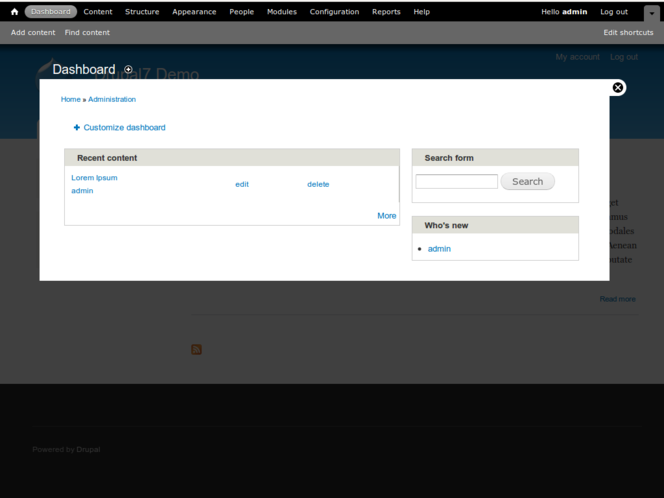Collapse the shortcuts drawer with arrow toggle
Image resolution: width=664 pixels, height=498 pixels.
coord(651,13)
